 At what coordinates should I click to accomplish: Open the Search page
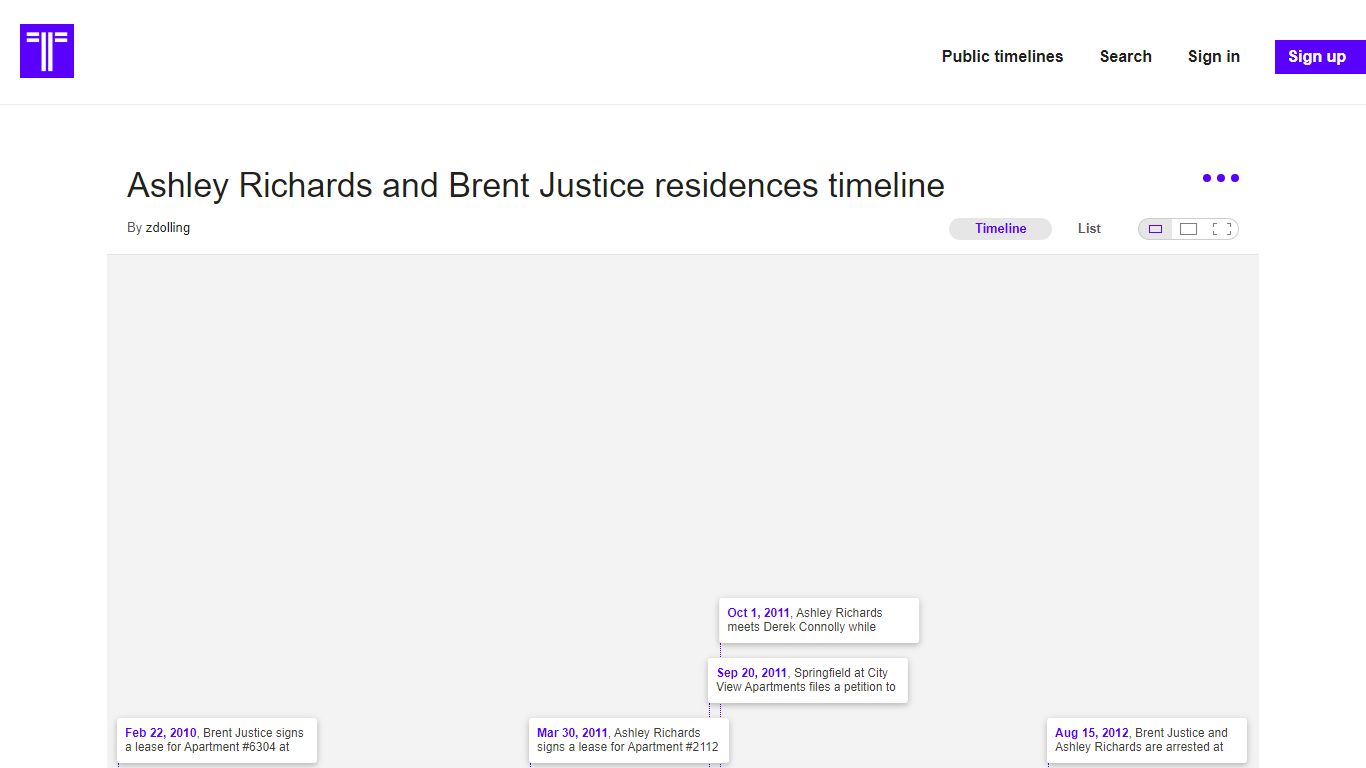(1125, 57)
